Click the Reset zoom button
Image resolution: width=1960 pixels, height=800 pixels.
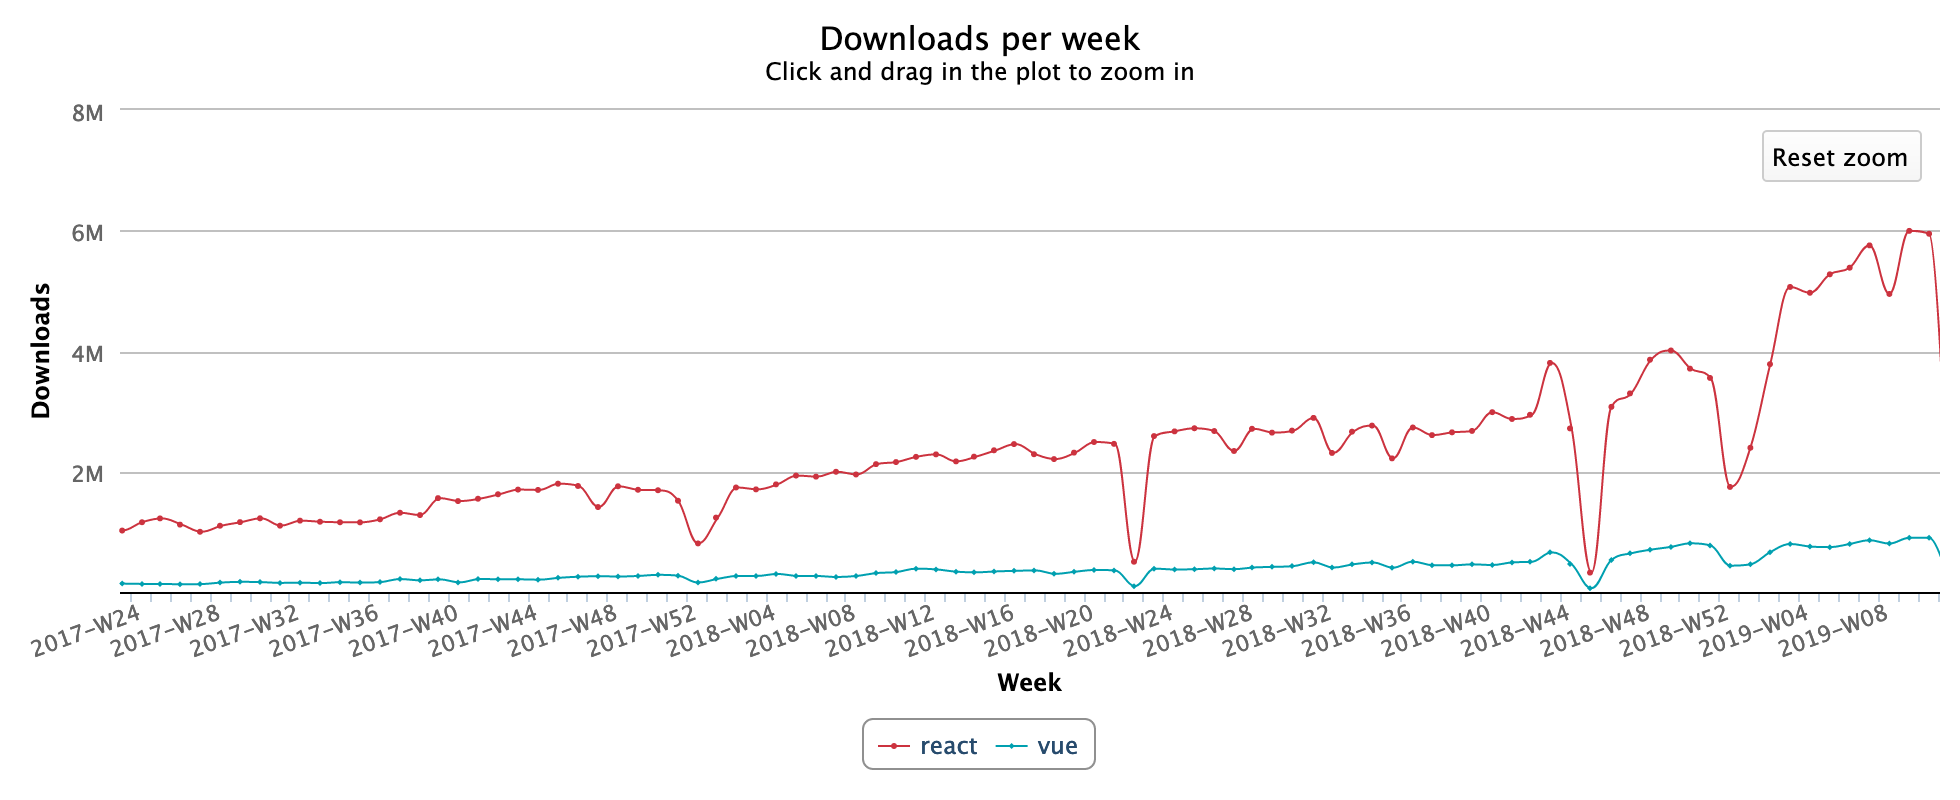tap(1841, 157)
